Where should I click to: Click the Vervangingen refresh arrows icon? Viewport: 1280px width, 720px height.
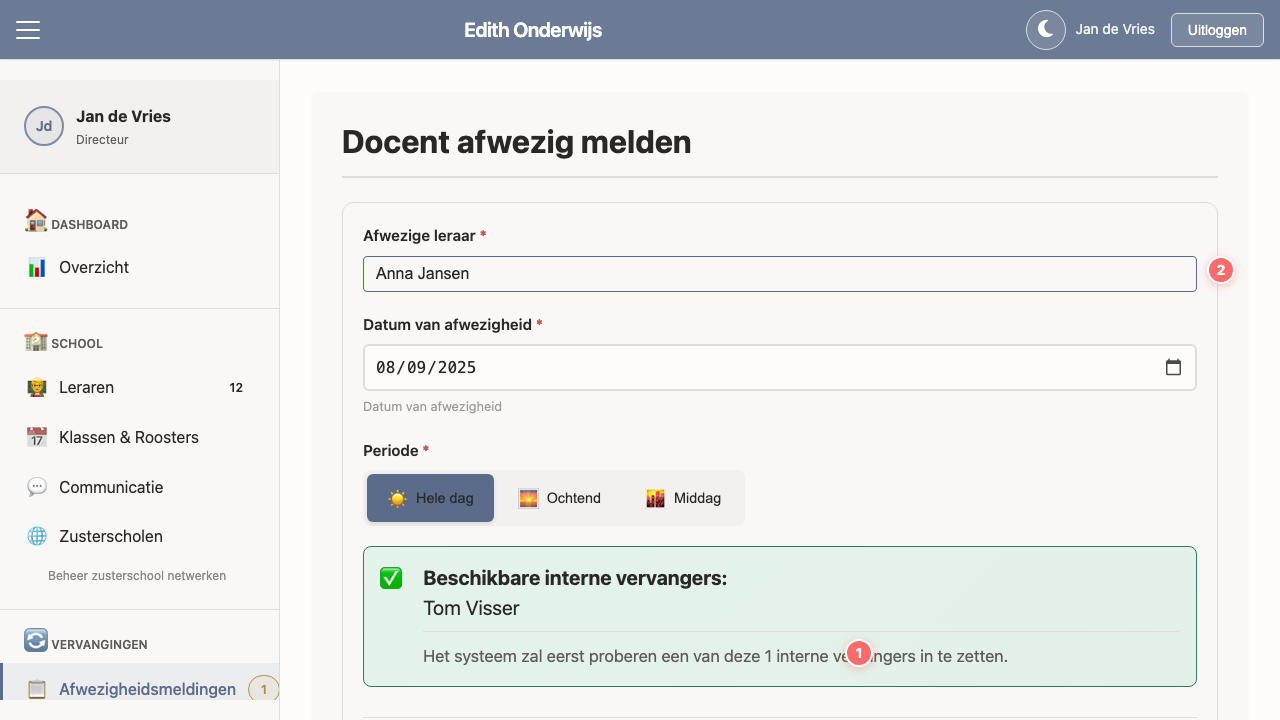pos(36,640)
